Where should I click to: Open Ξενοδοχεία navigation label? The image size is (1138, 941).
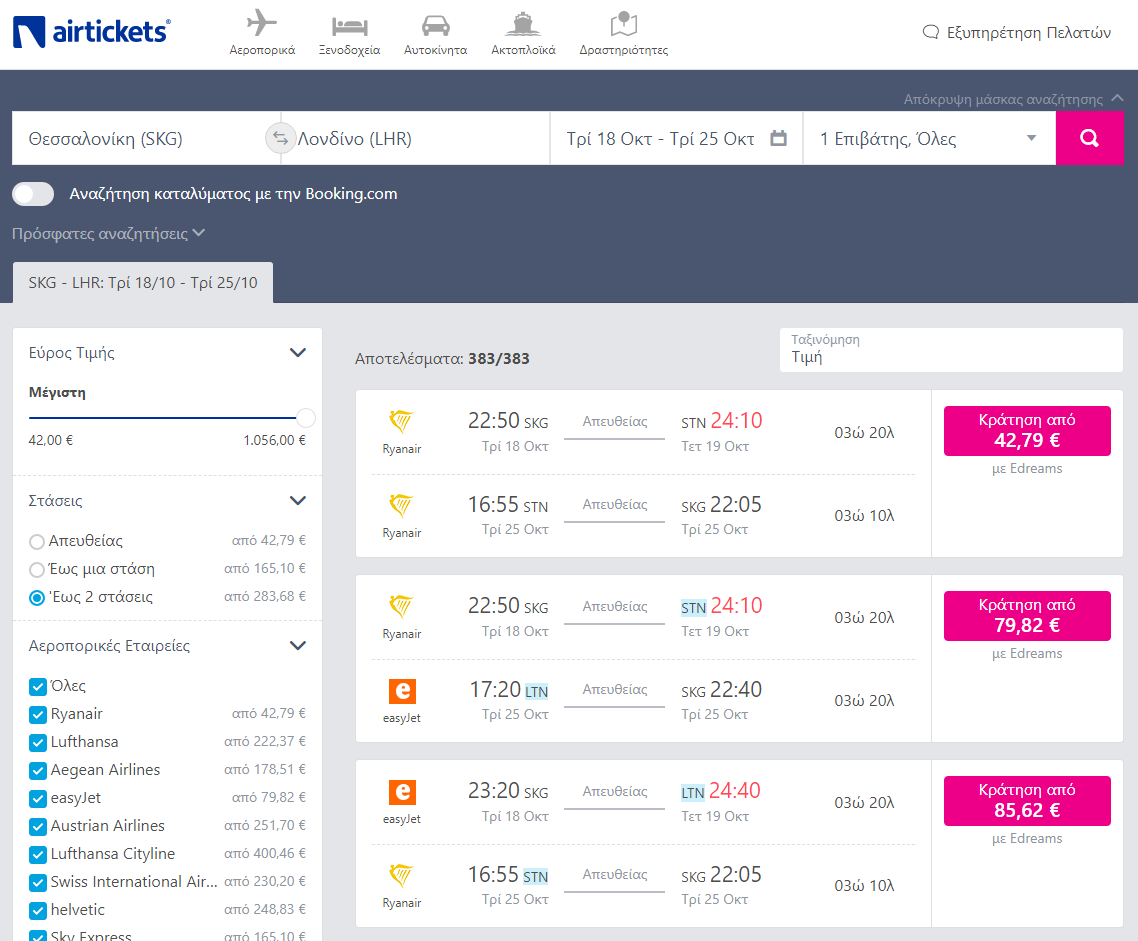coord(349,50)
